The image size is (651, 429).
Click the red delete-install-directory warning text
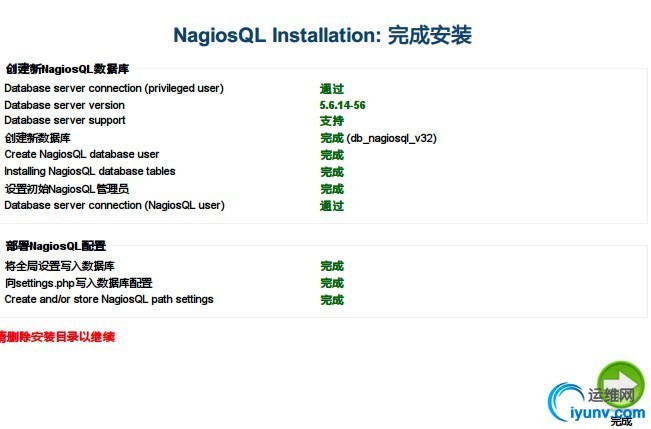(x=58, y=337)
